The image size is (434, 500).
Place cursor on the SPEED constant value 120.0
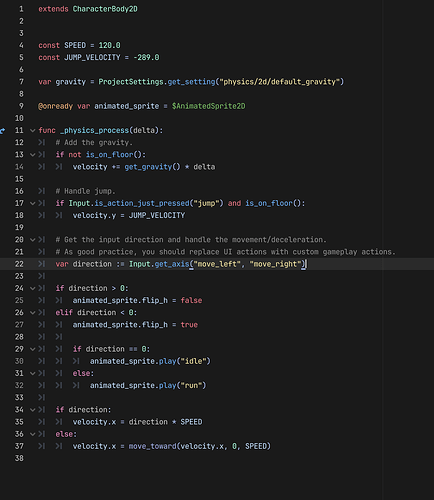coord(109,45)
